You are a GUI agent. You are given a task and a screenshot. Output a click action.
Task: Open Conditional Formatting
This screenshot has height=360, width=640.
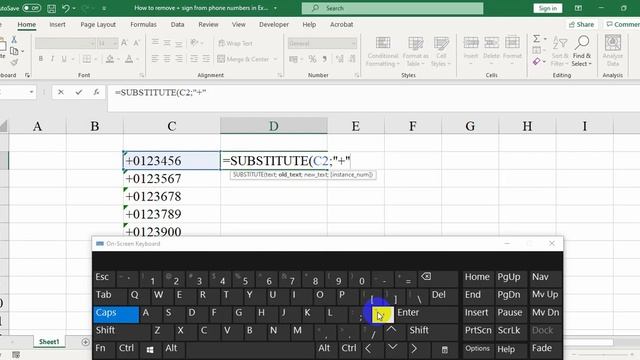coord(382,51)
